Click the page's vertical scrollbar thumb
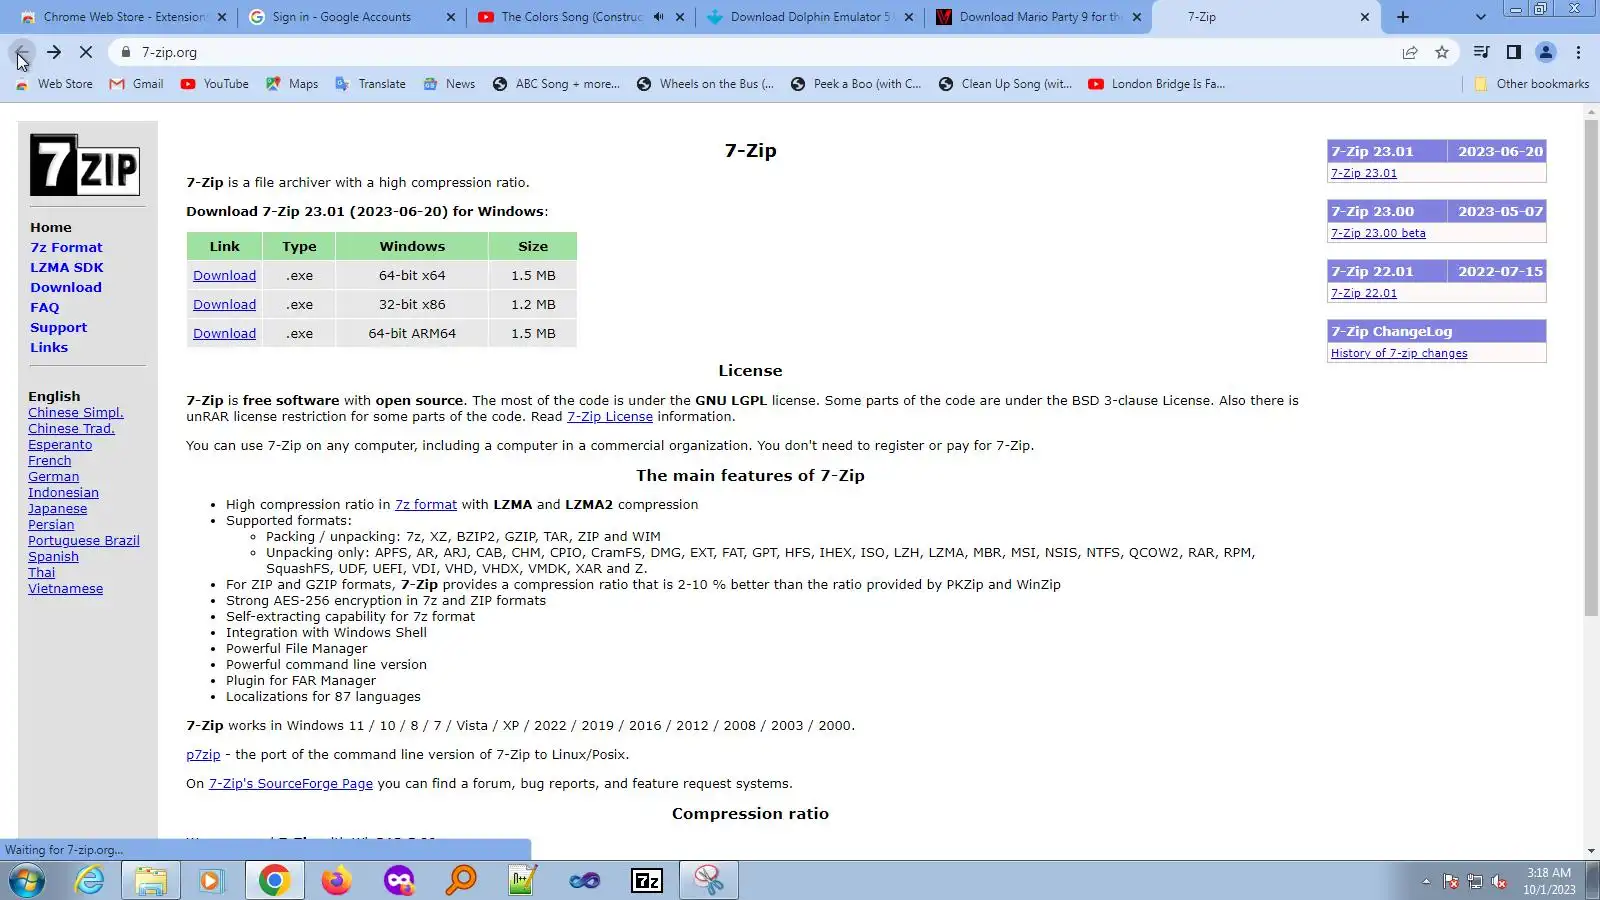1600x900 pixels. 1591,368
